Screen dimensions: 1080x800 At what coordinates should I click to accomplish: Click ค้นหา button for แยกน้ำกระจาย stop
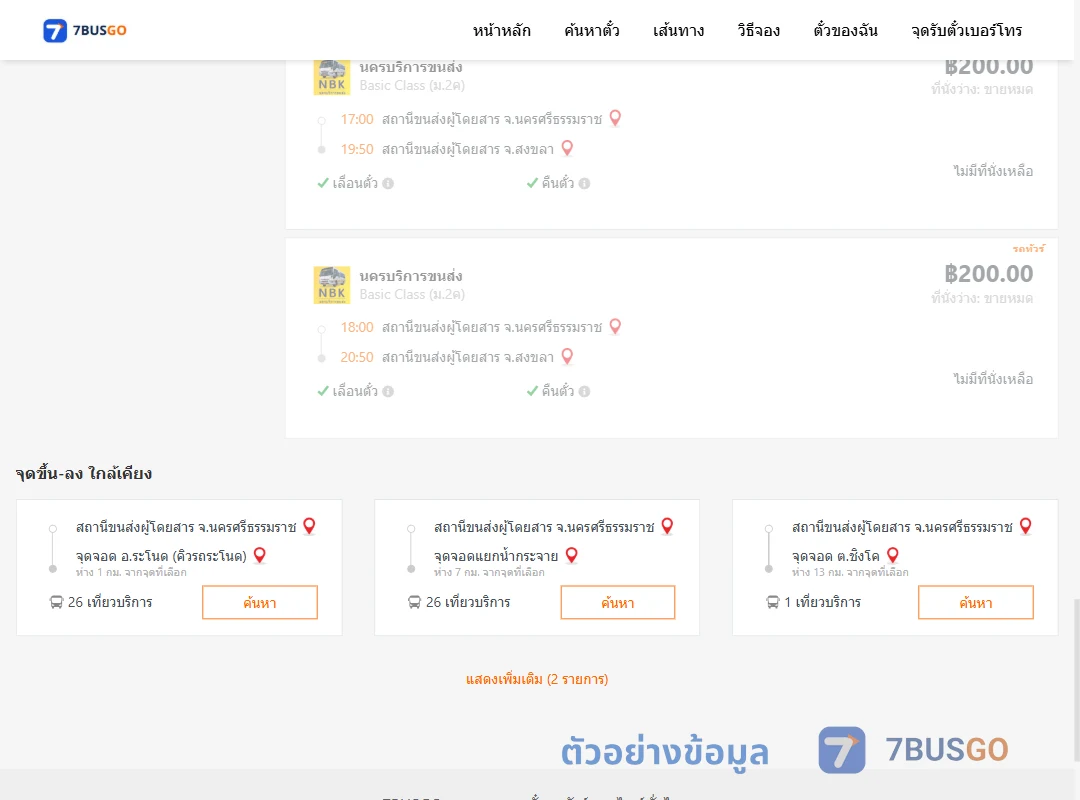click(x=618, y=602)
